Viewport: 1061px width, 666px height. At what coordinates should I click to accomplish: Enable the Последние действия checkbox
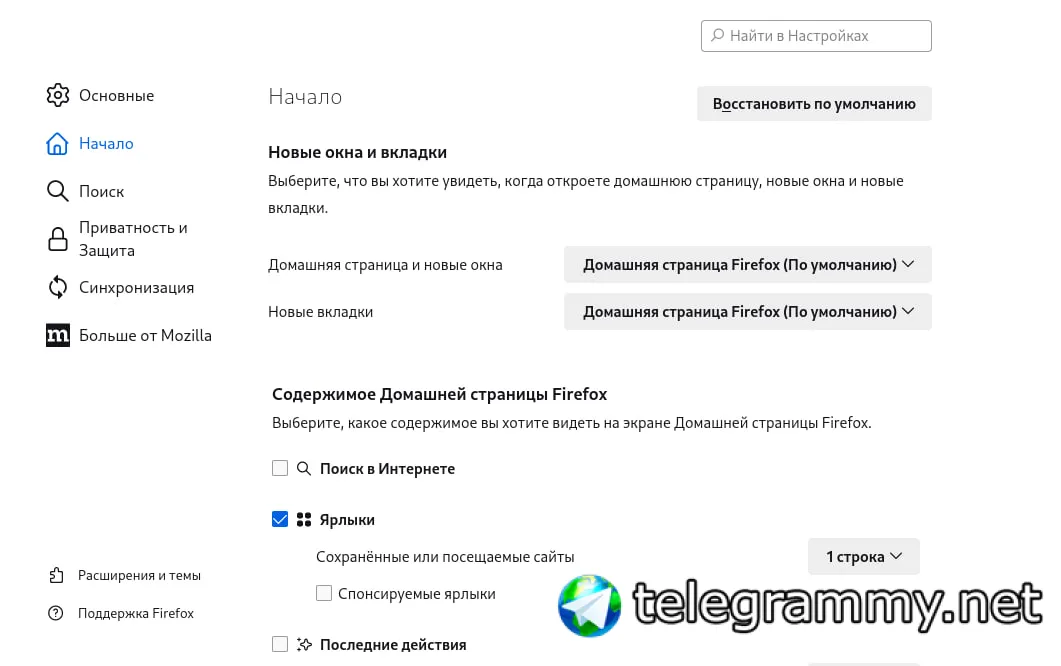tap(279, 644)
